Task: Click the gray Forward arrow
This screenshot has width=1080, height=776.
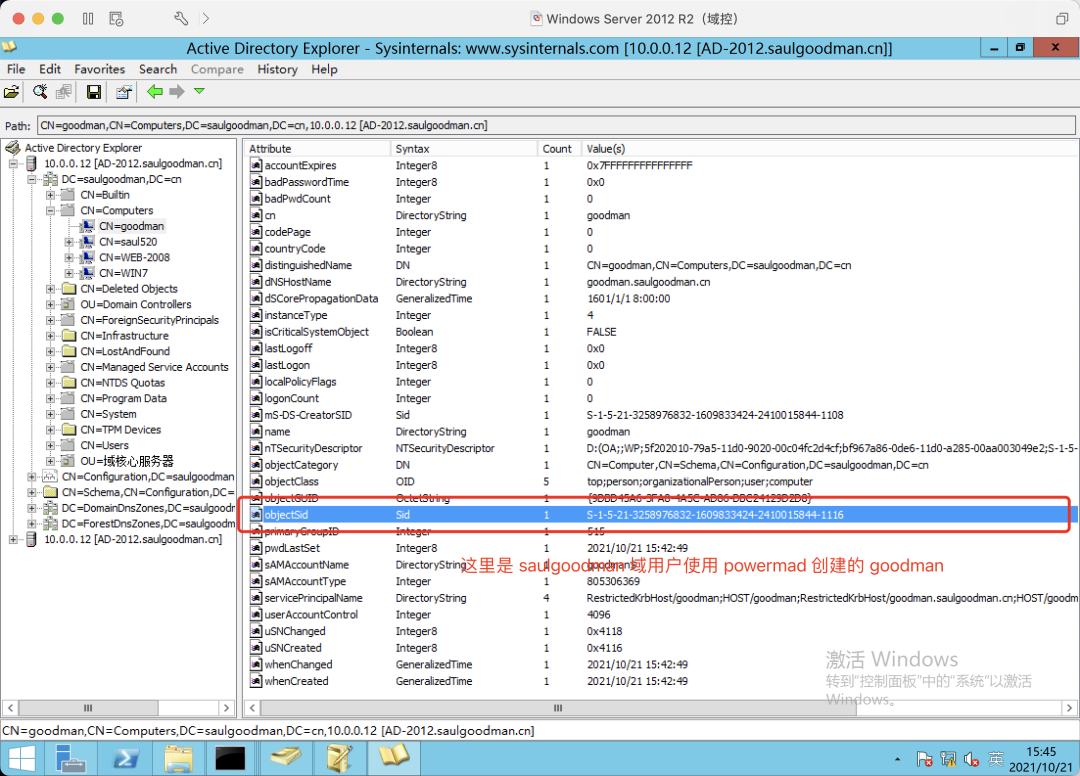Action: [x=177, y=92]
